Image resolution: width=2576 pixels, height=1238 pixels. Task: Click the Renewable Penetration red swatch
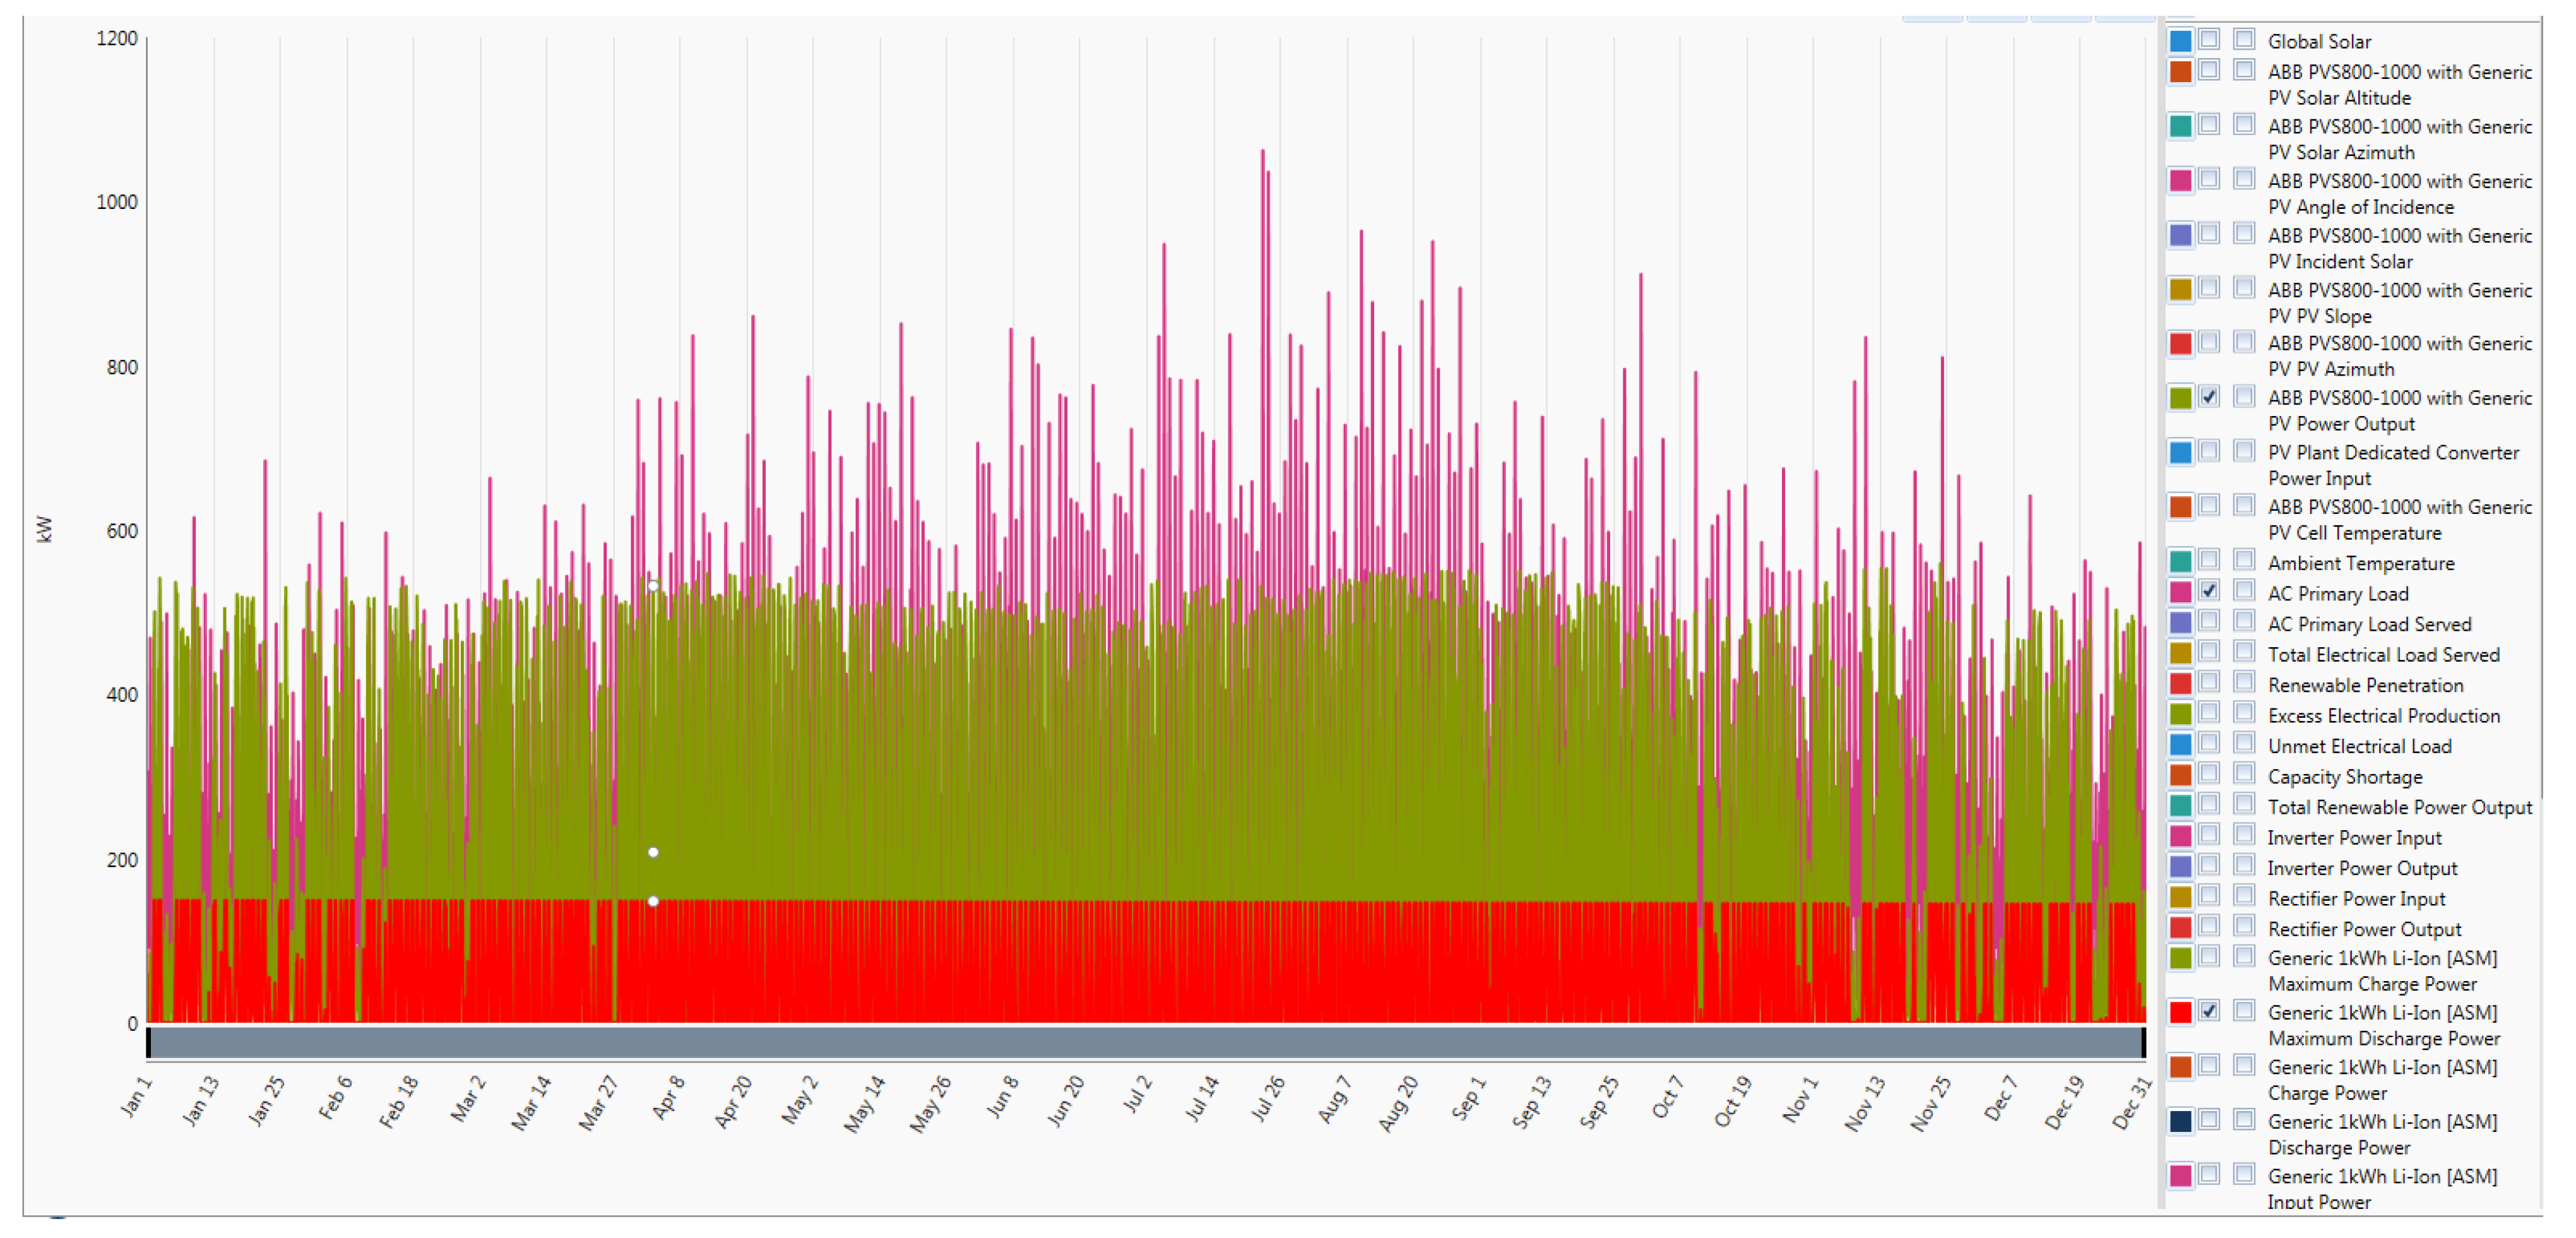[x=2180, y=684]
